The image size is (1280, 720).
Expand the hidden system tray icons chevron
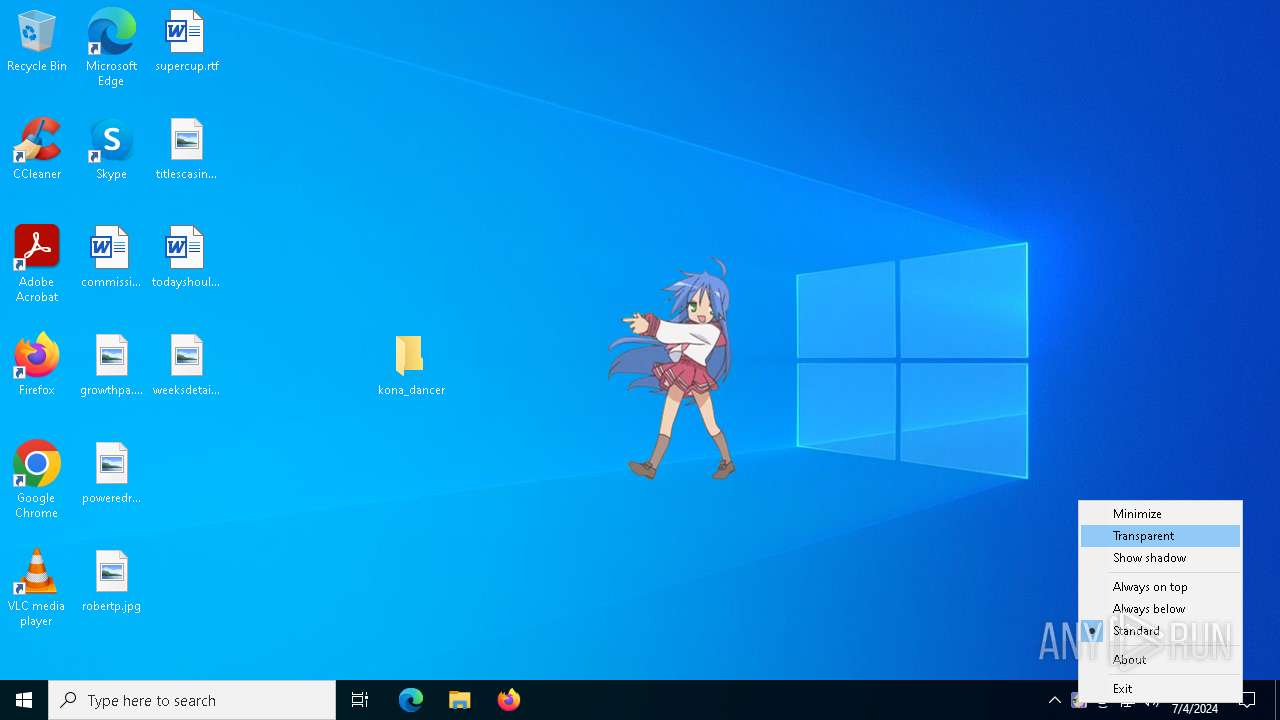[x=1055, y=700]
